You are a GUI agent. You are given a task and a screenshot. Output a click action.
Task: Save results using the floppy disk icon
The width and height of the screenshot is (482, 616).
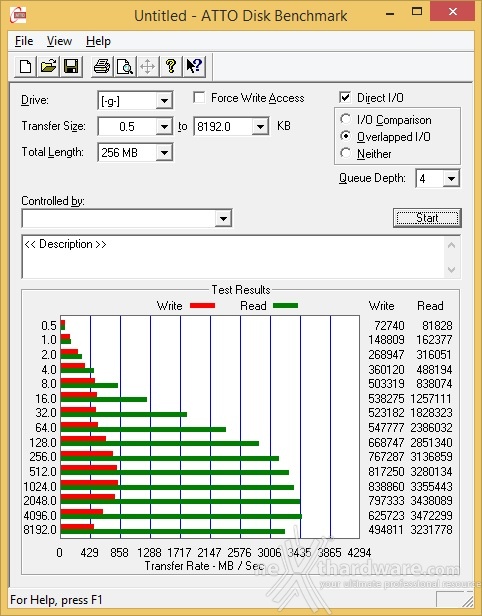[71, 66]
